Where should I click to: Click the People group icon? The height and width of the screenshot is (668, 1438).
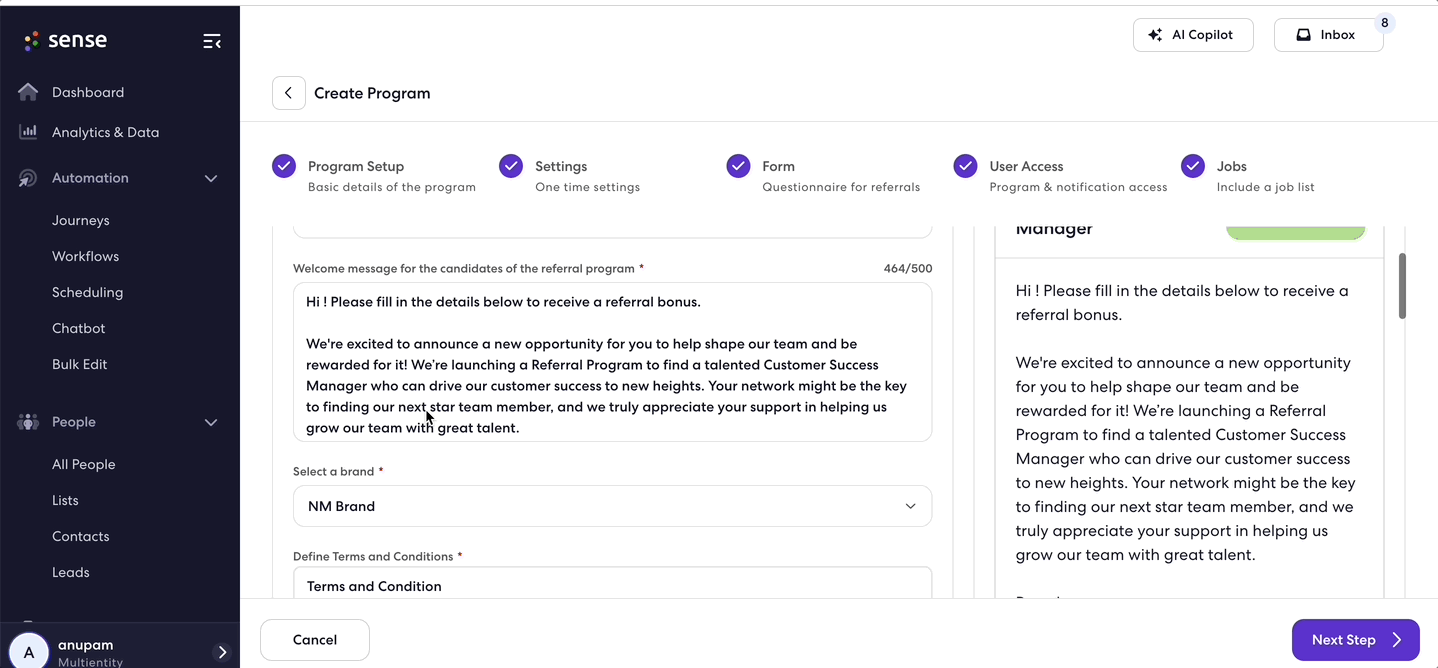click(x=28, y=422)
